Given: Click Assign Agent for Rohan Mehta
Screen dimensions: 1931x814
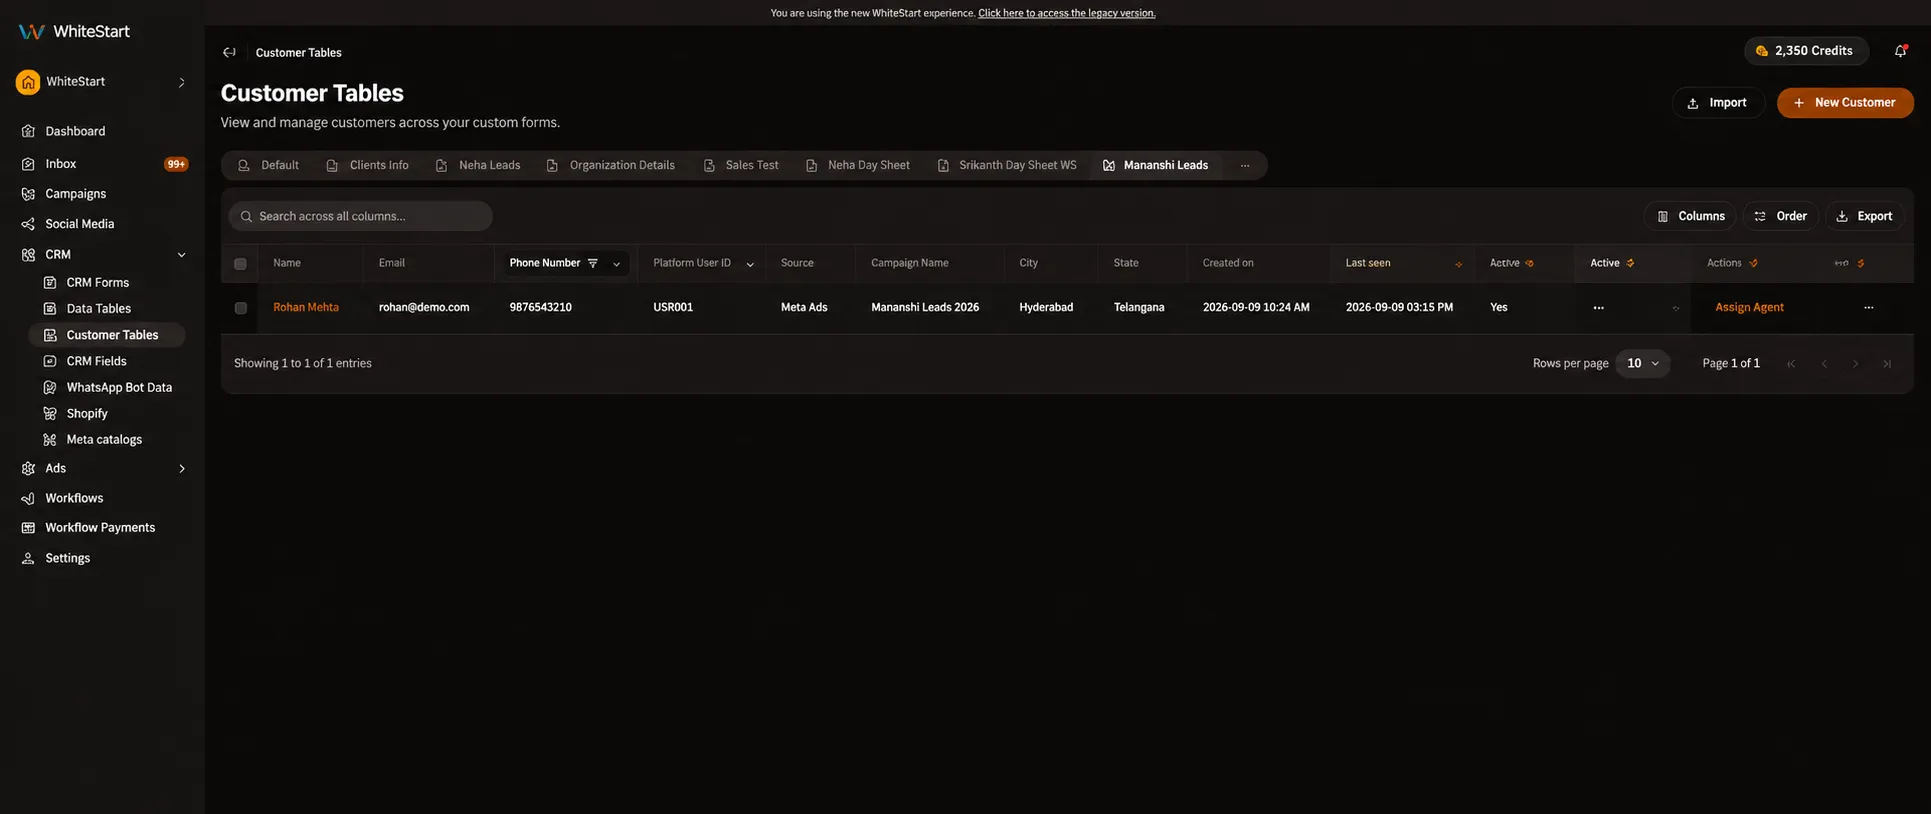Looking at the screenshot, I should pyautogui.click(x=1749, y=307).
